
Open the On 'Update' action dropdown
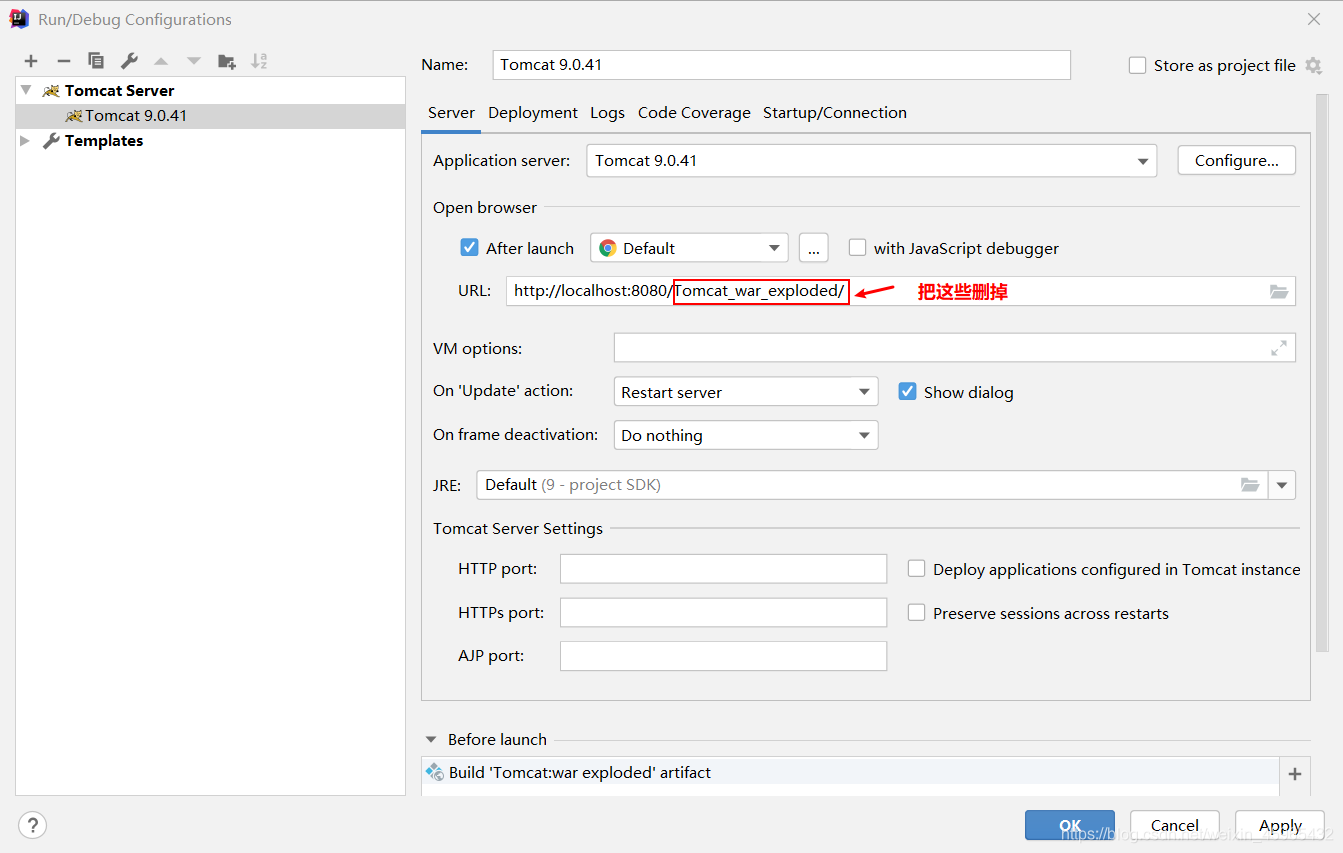pos(746,392)
